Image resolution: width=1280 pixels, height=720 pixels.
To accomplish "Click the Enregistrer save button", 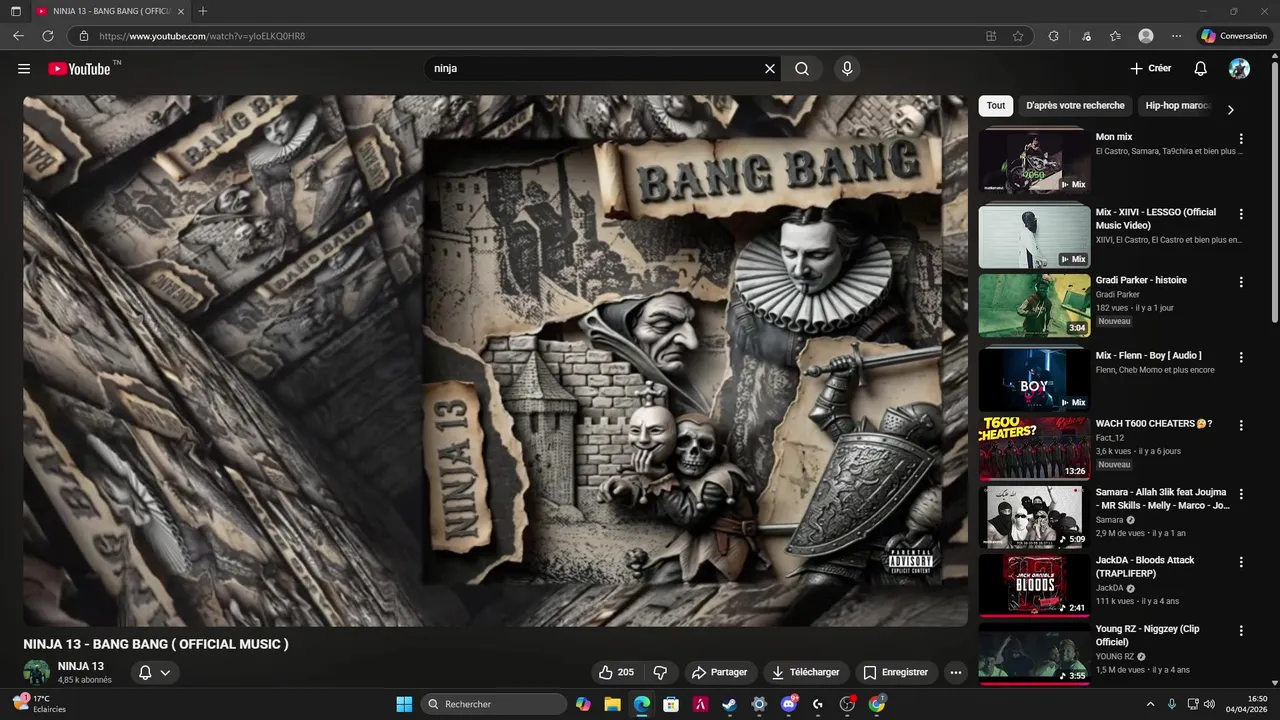I will click(896, 672).
